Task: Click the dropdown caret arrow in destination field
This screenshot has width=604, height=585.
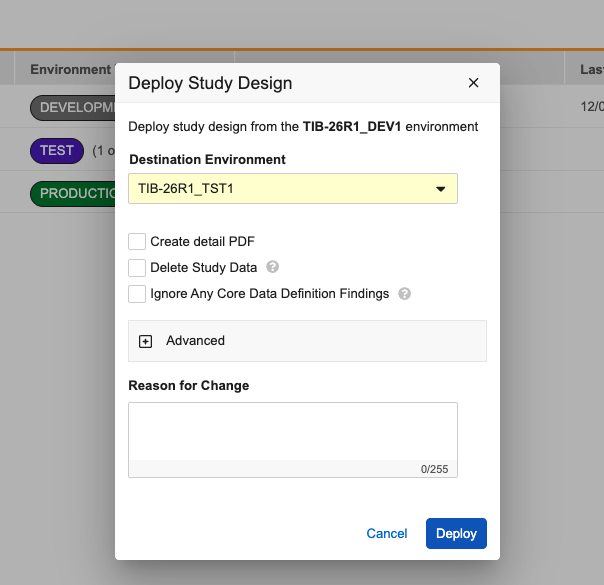Action: tap(440, 189)
